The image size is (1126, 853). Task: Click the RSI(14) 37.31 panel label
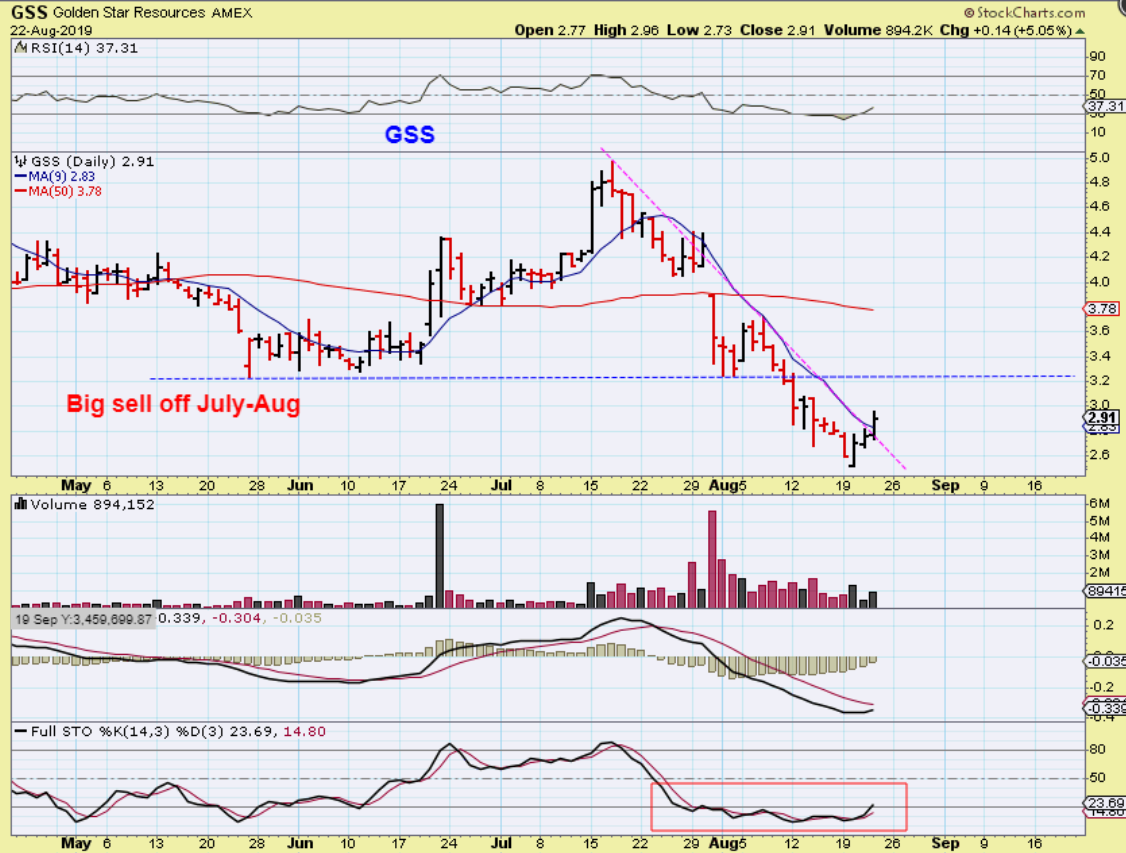(x=84, y=48)
